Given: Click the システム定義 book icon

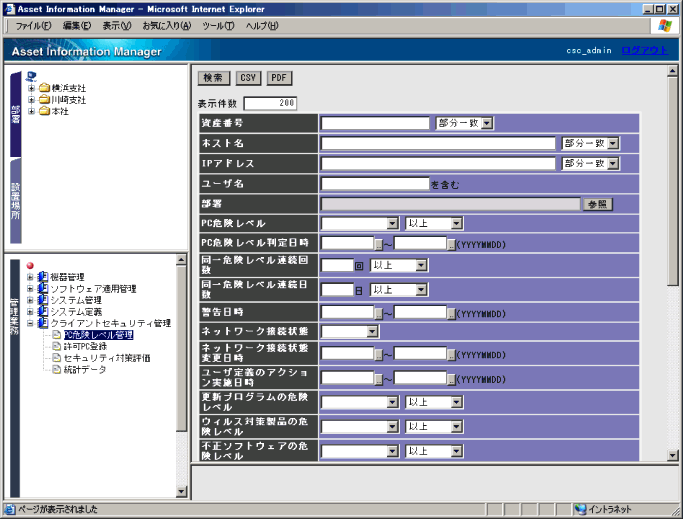Looking at the screenshot, I should click(43, 311).
